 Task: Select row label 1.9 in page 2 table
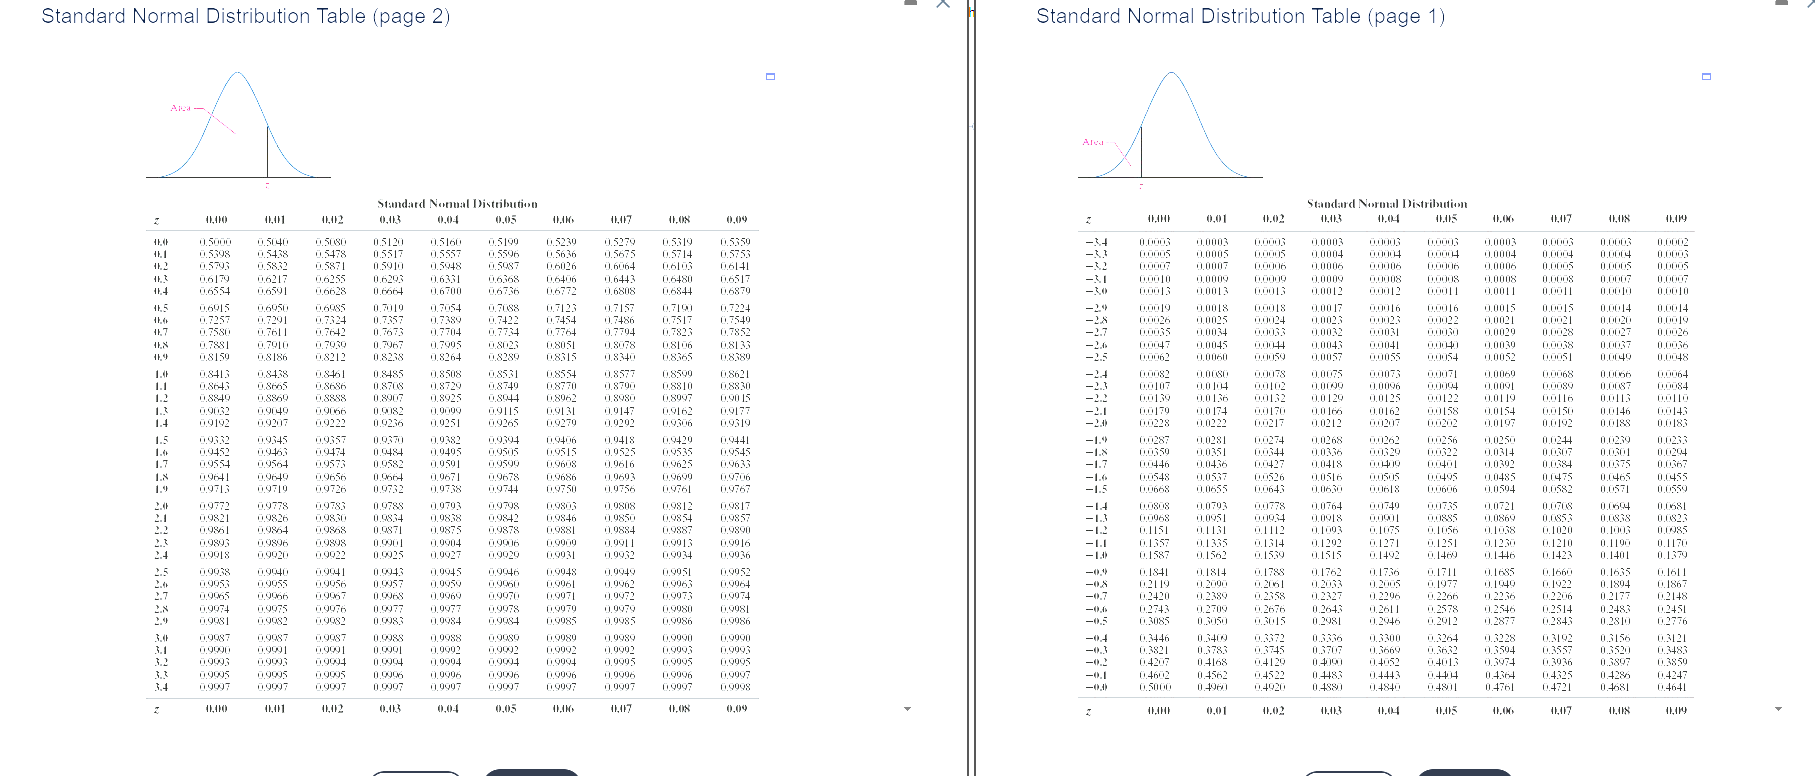pos(160,489)
